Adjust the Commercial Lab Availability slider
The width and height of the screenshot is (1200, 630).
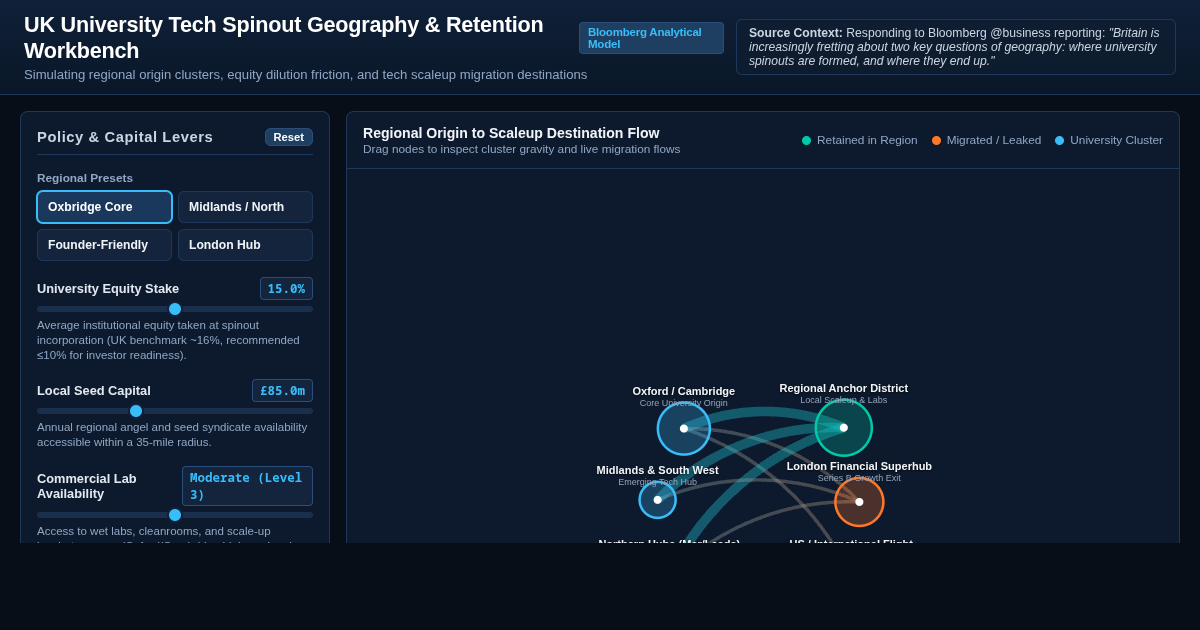tap(175, 515)
